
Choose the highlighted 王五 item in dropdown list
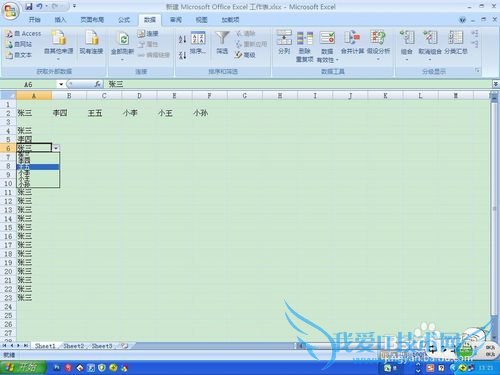click(38, 167)
